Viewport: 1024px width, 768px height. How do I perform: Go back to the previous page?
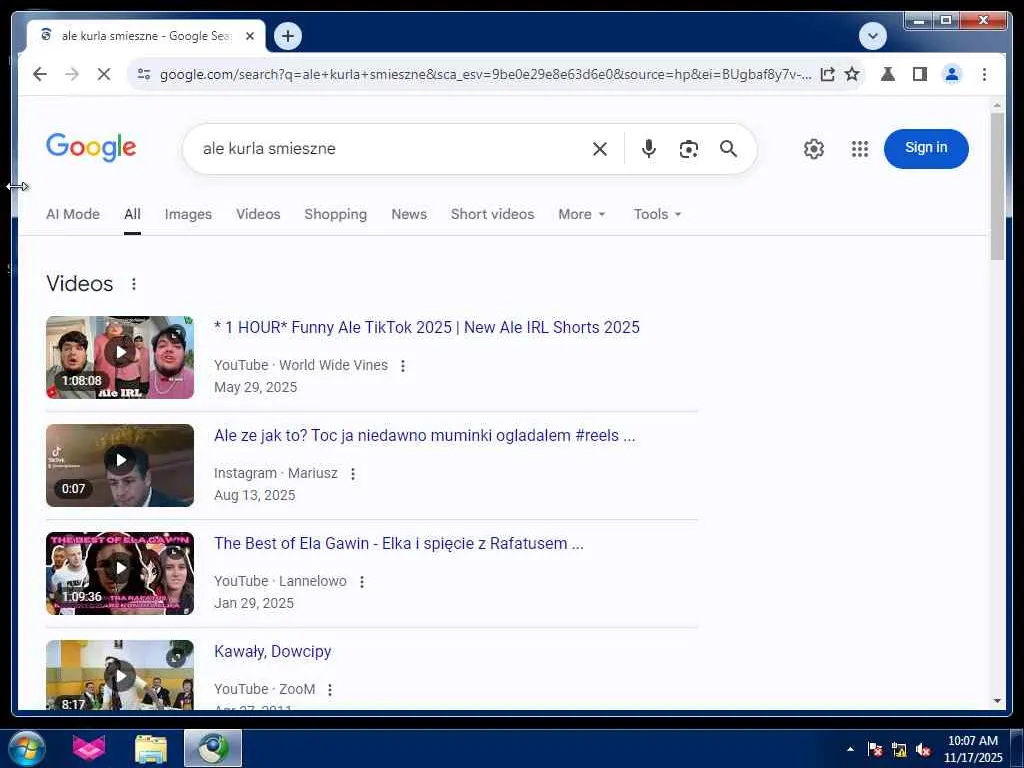pyautogui.click(x=40, y=74)
